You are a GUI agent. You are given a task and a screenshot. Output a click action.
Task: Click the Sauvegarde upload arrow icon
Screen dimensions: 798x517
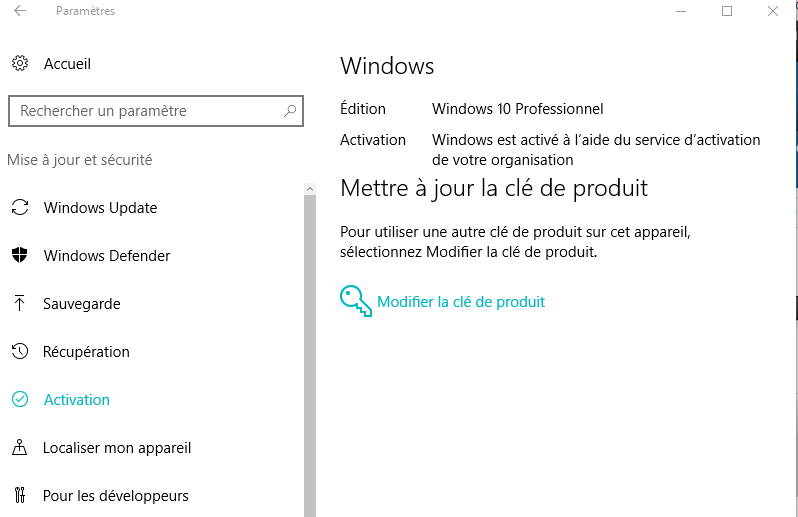click(19, 304)
